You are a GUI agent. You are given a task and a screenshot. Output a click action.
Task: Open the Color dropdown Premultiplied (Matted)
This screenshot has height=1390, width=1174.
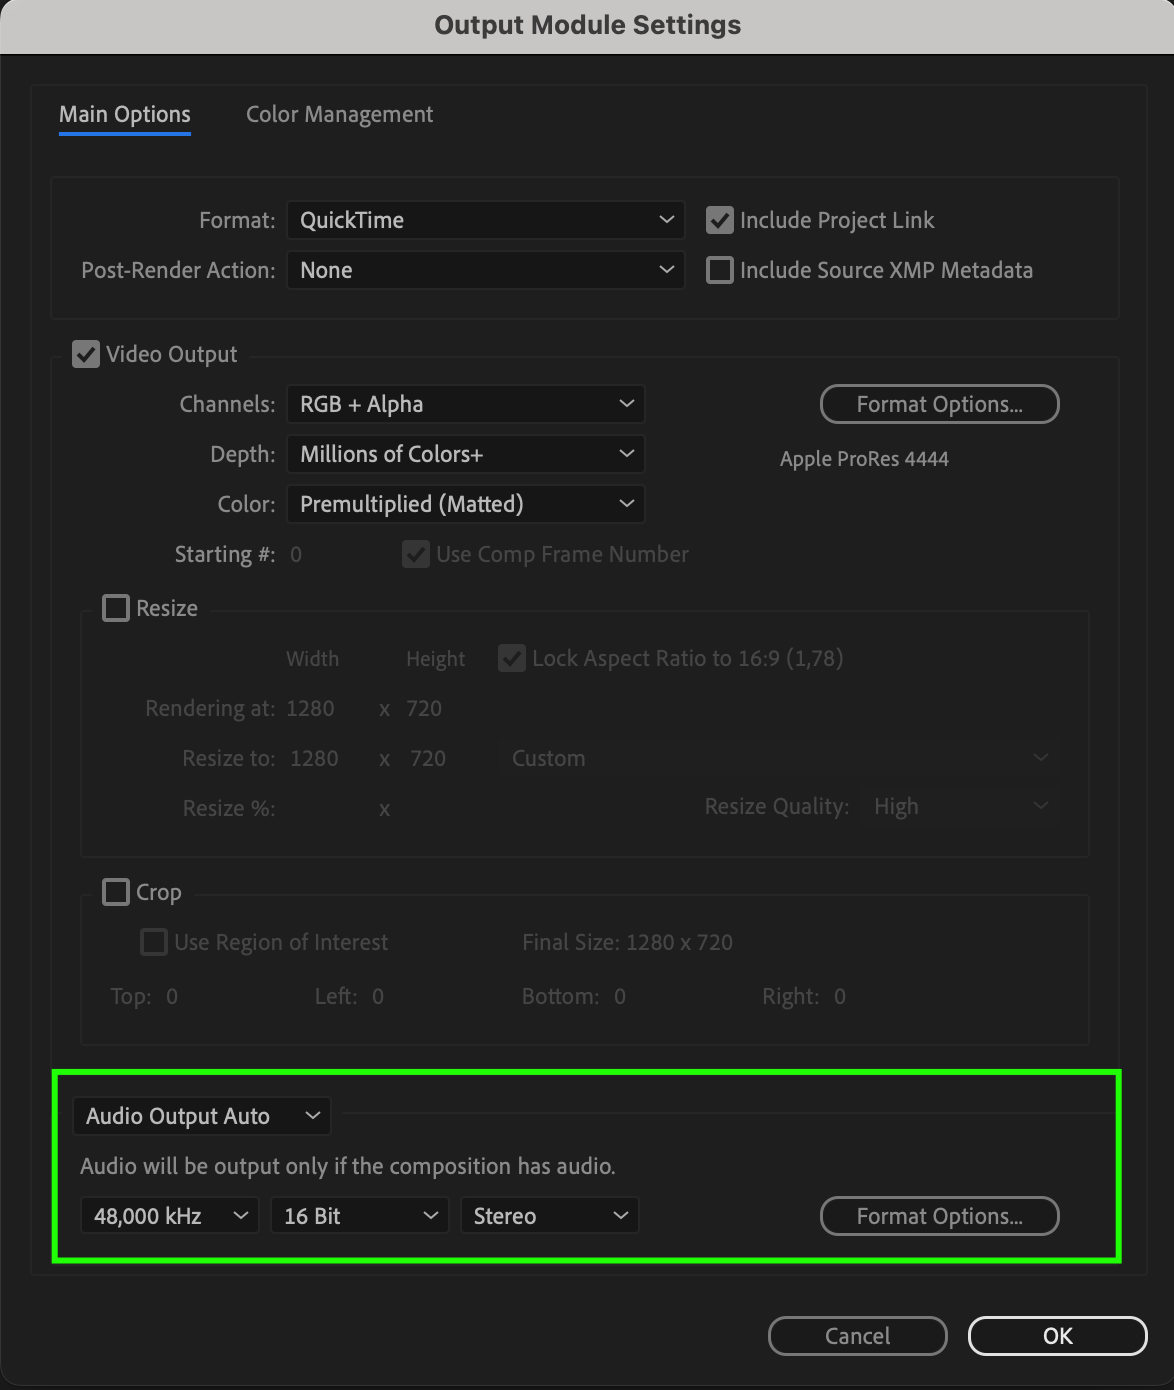pos(465,504)
